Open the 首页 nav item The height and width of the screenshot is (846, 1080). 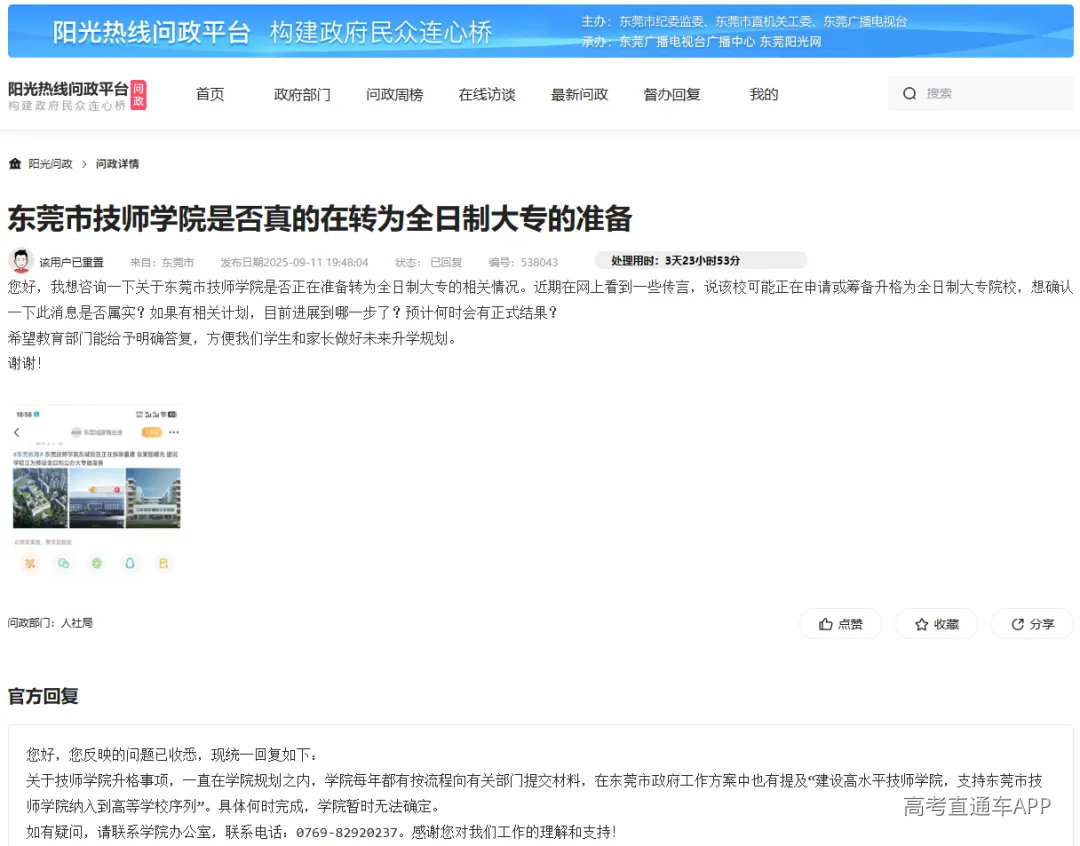(210, 94)
